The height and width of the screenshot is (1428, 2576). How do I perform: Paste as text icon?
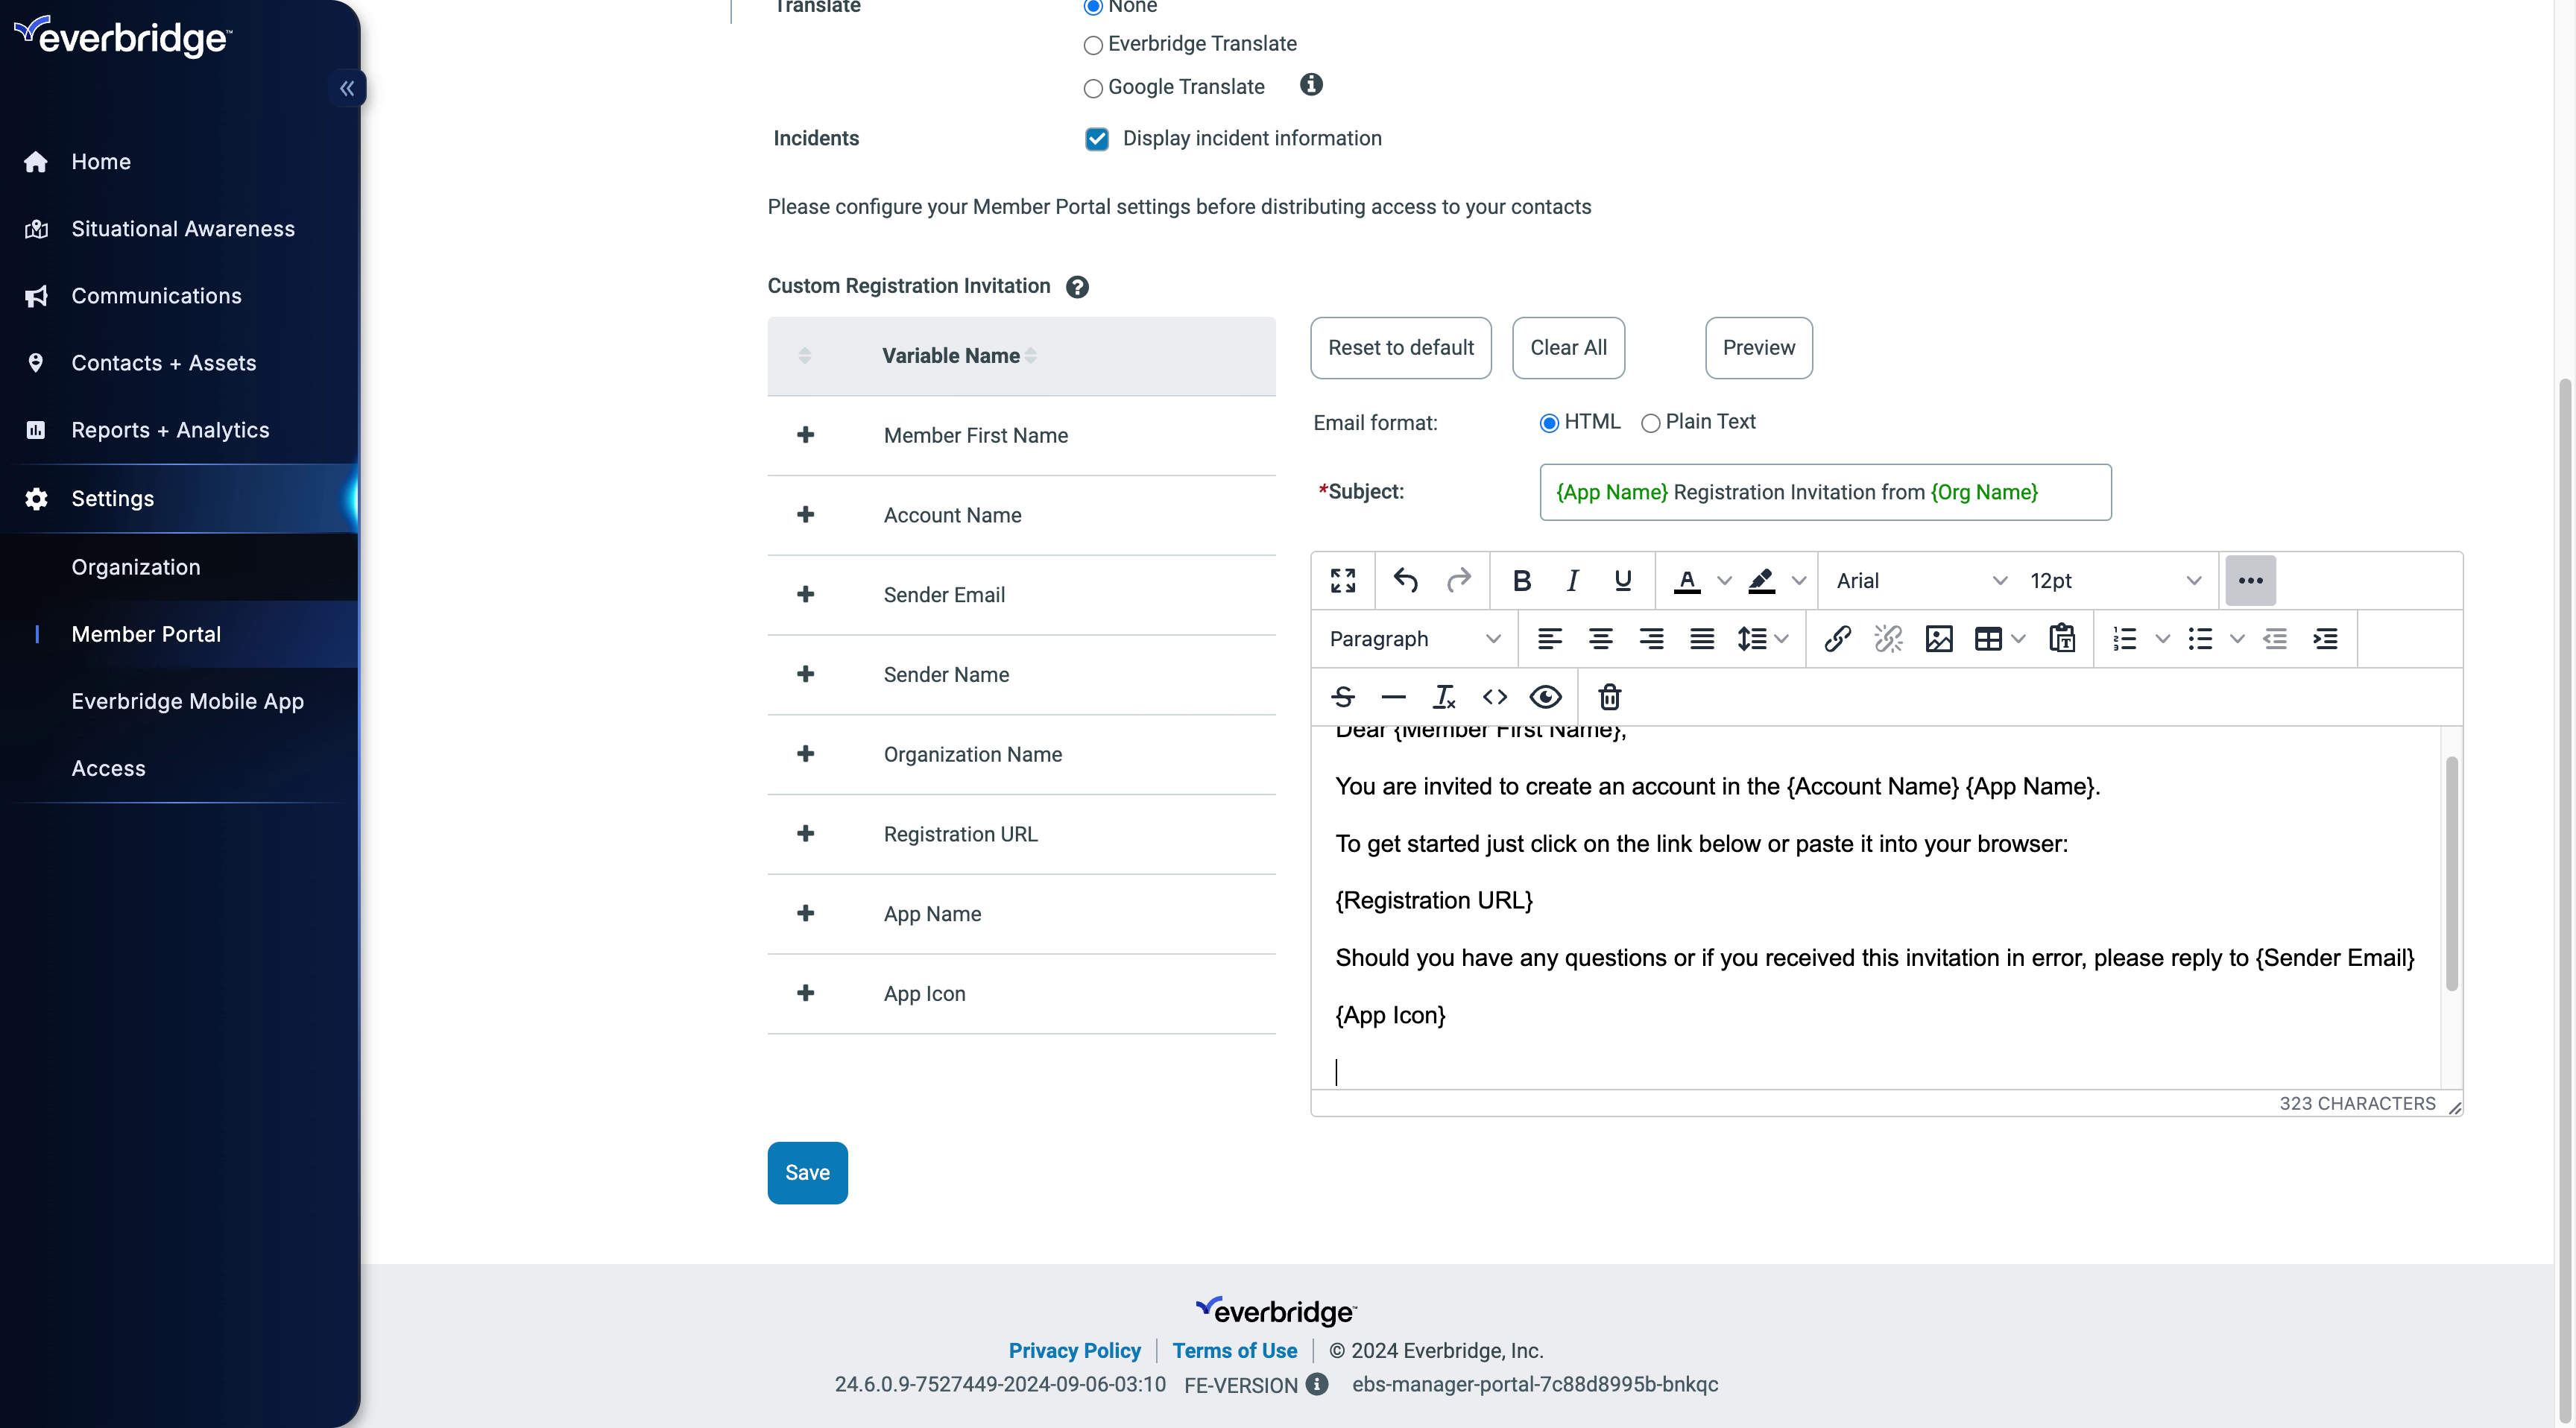tap(2062, 639)
